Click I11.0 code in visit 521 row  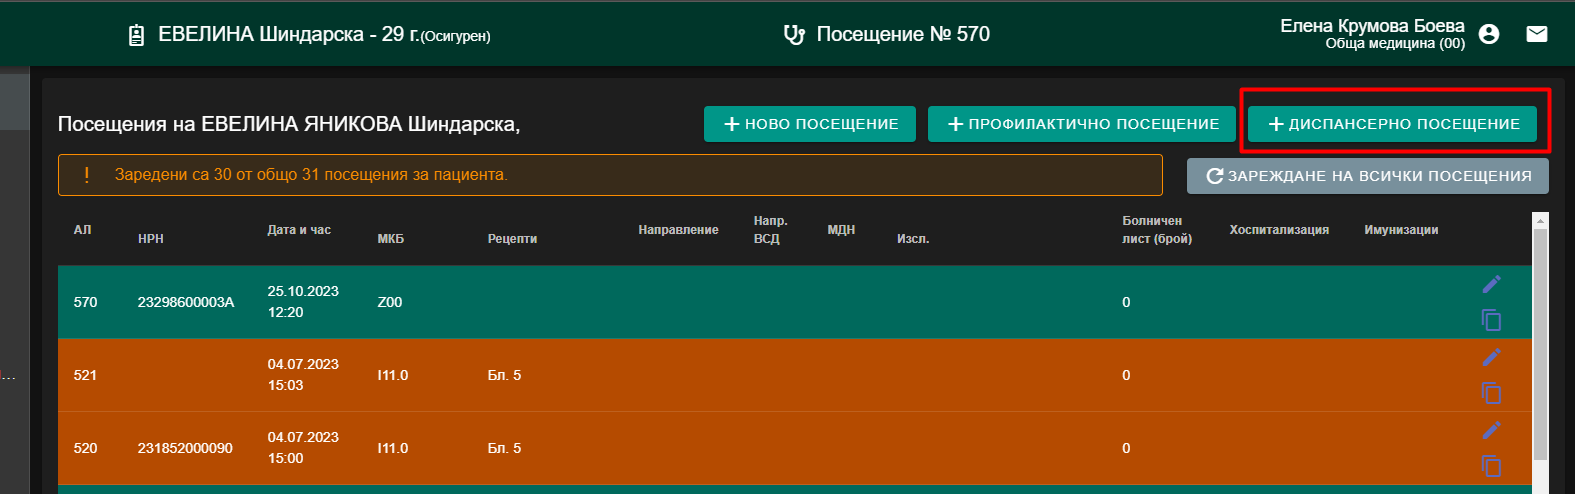click(392, 375)
